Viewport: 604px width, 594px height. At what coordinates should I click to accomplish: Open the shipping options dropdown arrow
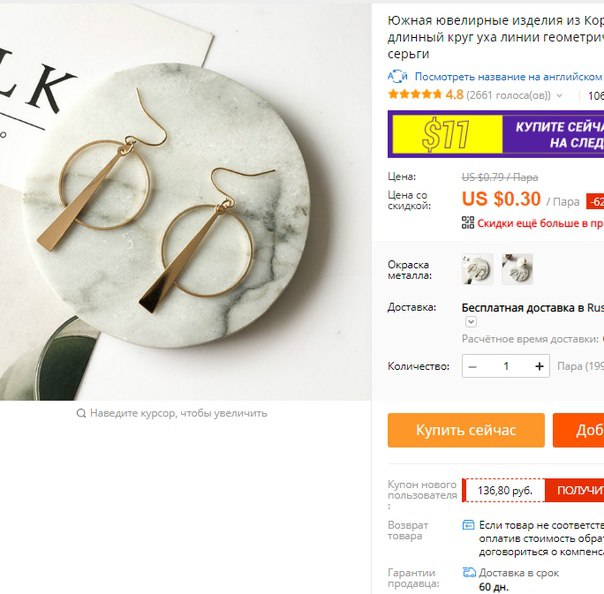click(471, 322)
